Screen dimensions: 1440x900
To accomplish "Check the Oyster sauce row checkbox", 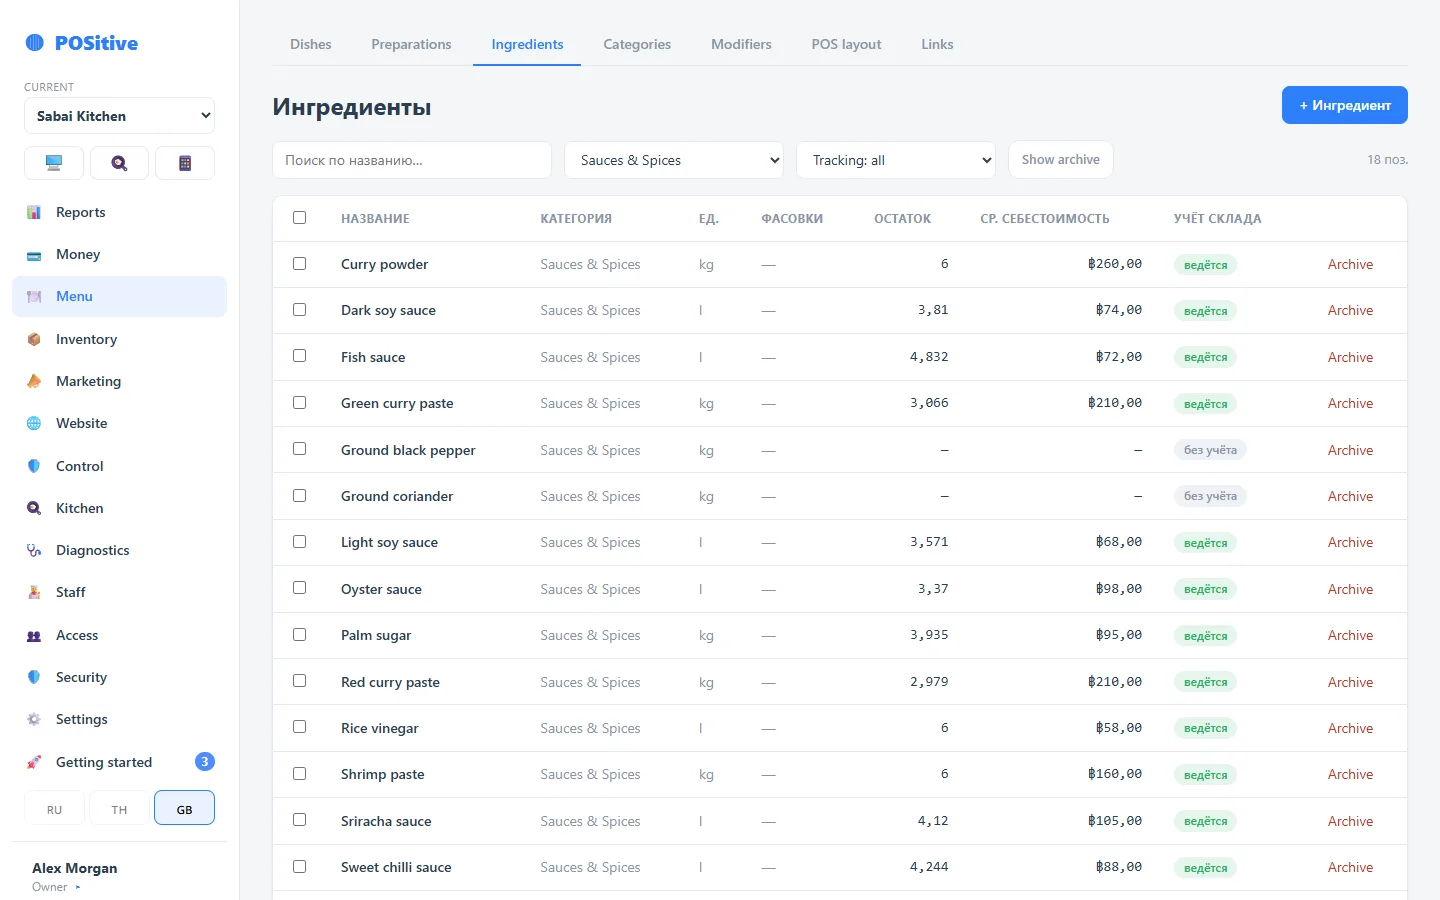I will [x=299, y=588].
